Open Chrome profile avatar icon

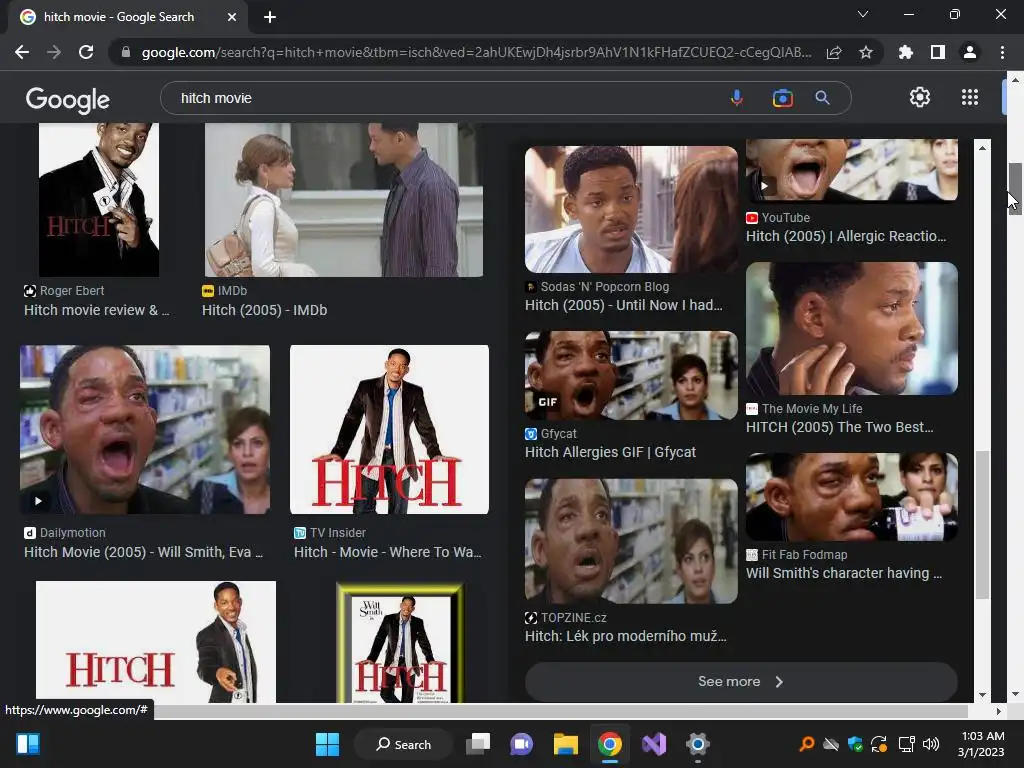coord(970,52)
